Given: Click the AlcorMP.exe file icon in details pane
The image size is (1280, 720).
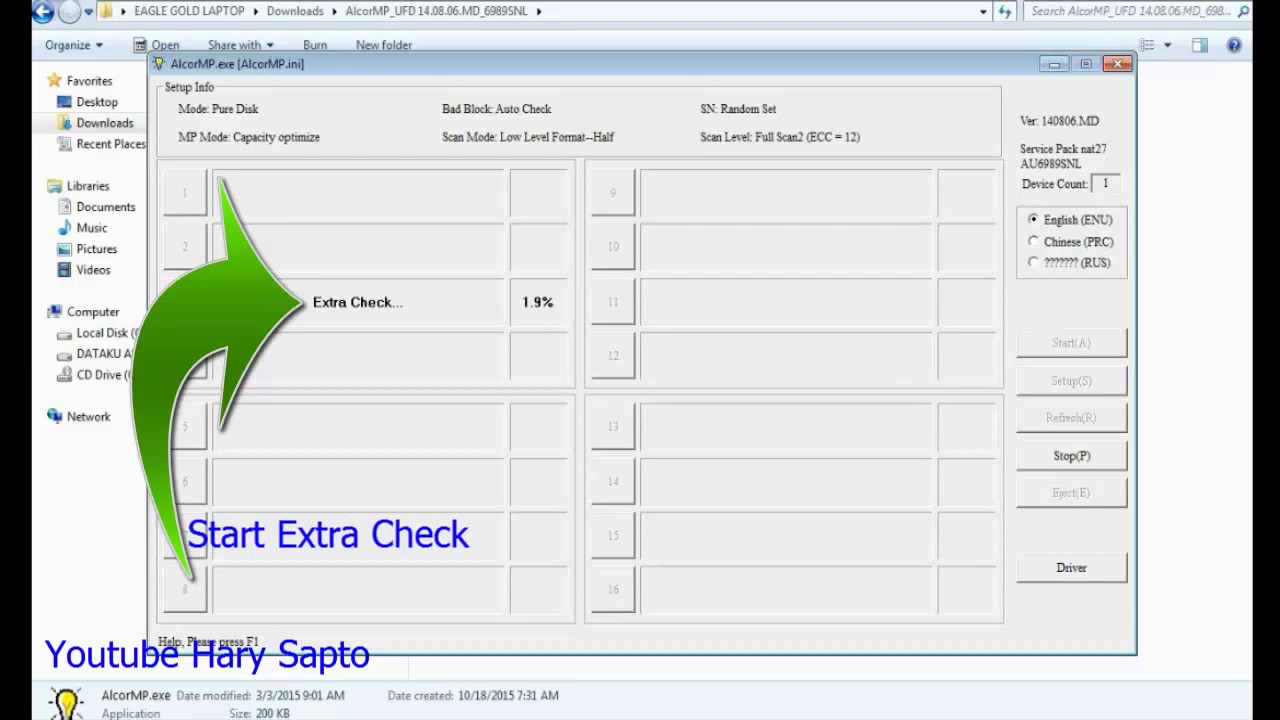Looking at the screenshot, I should pyautogui.click(x=66, y=703).
